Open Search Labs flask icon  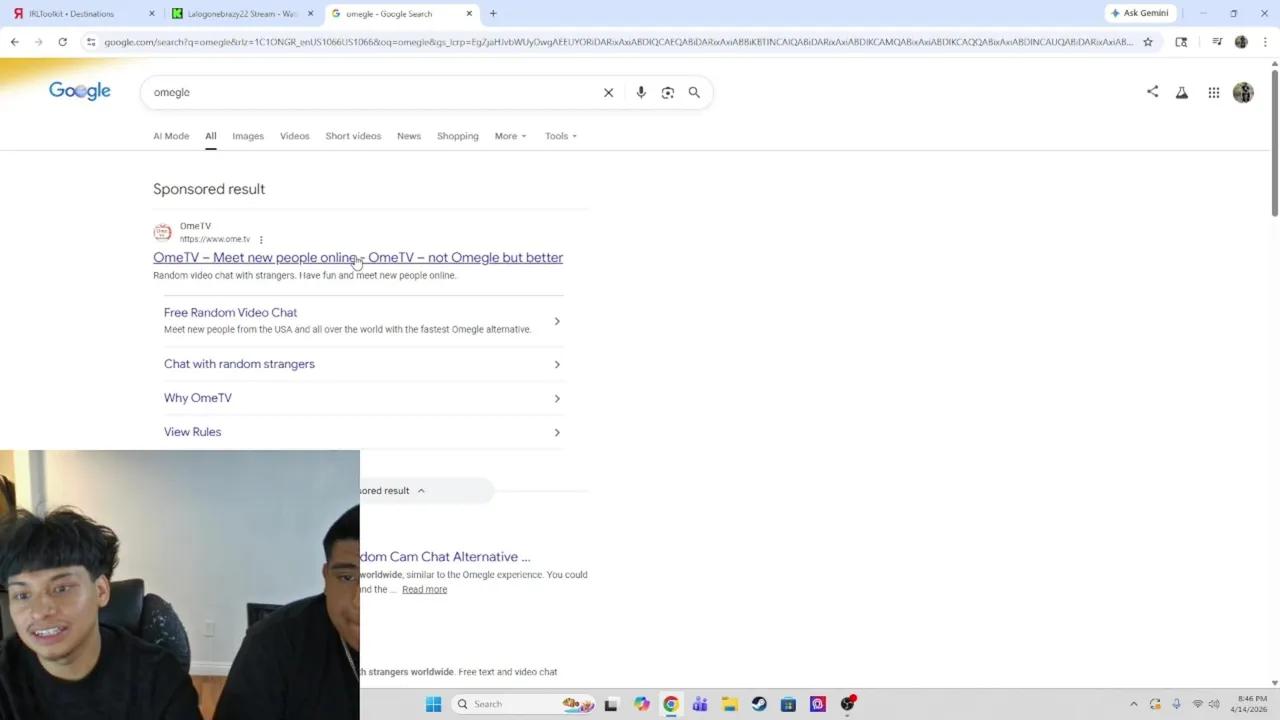click(1182, 92)
